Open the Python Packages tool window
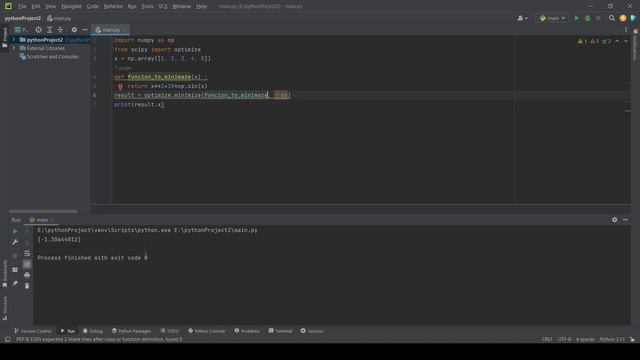The image size is (640, 360). click(131, 331)
